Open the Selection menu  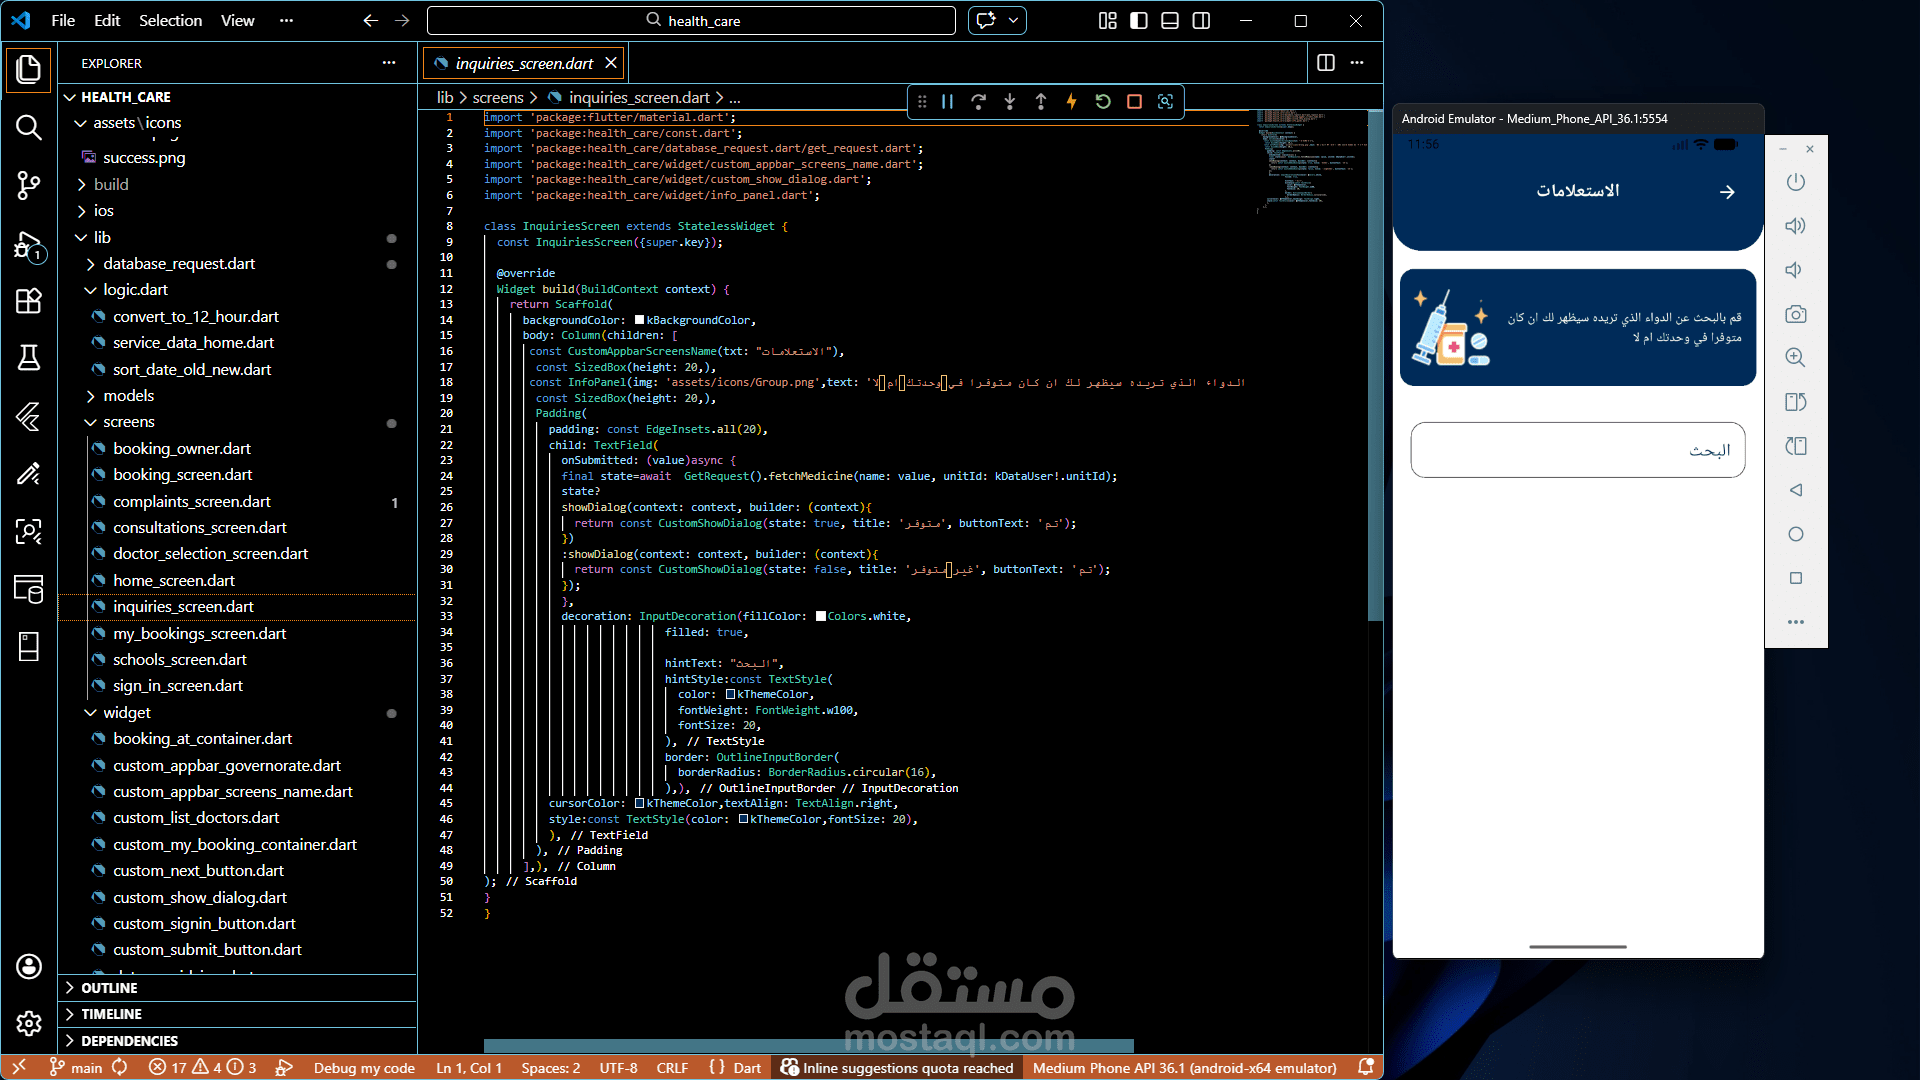coord(170,20)
